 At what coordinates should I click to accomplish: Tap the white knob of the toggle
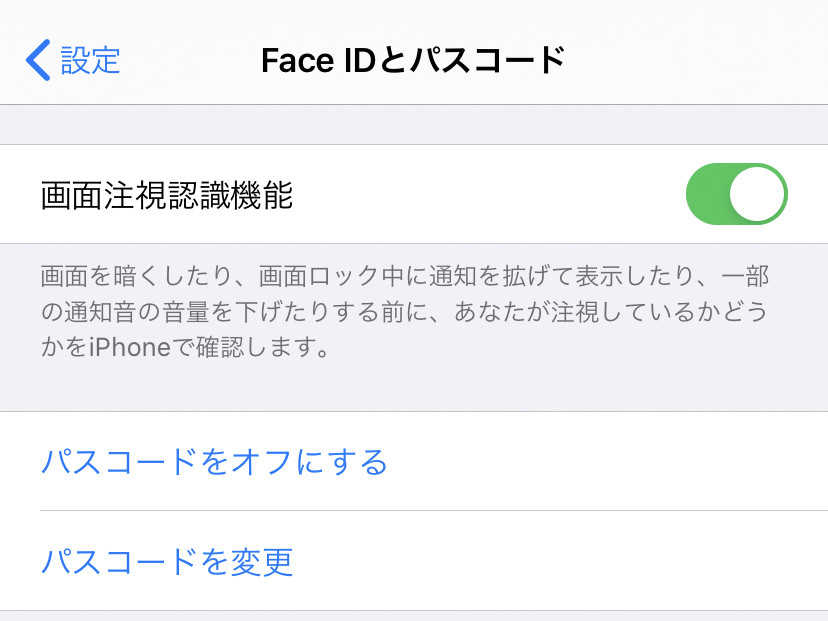click(757, 194)
